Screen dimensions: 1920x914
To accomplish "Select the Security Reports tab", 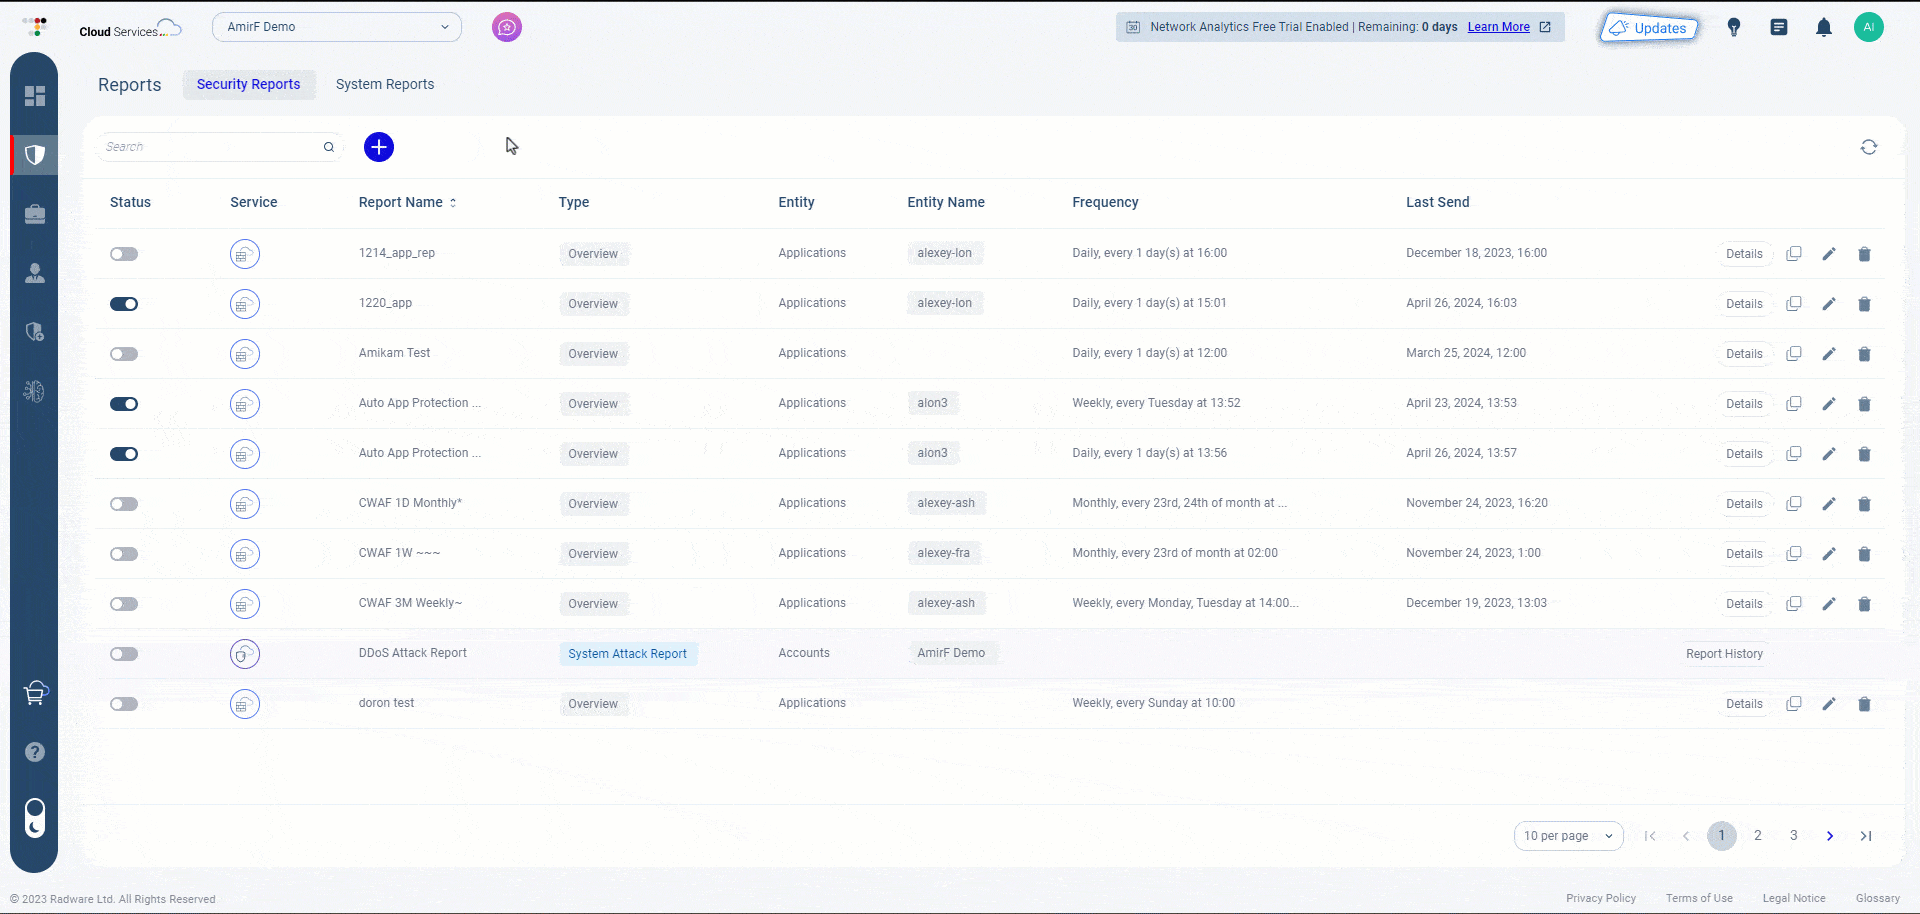I will [x=248, y=84].
